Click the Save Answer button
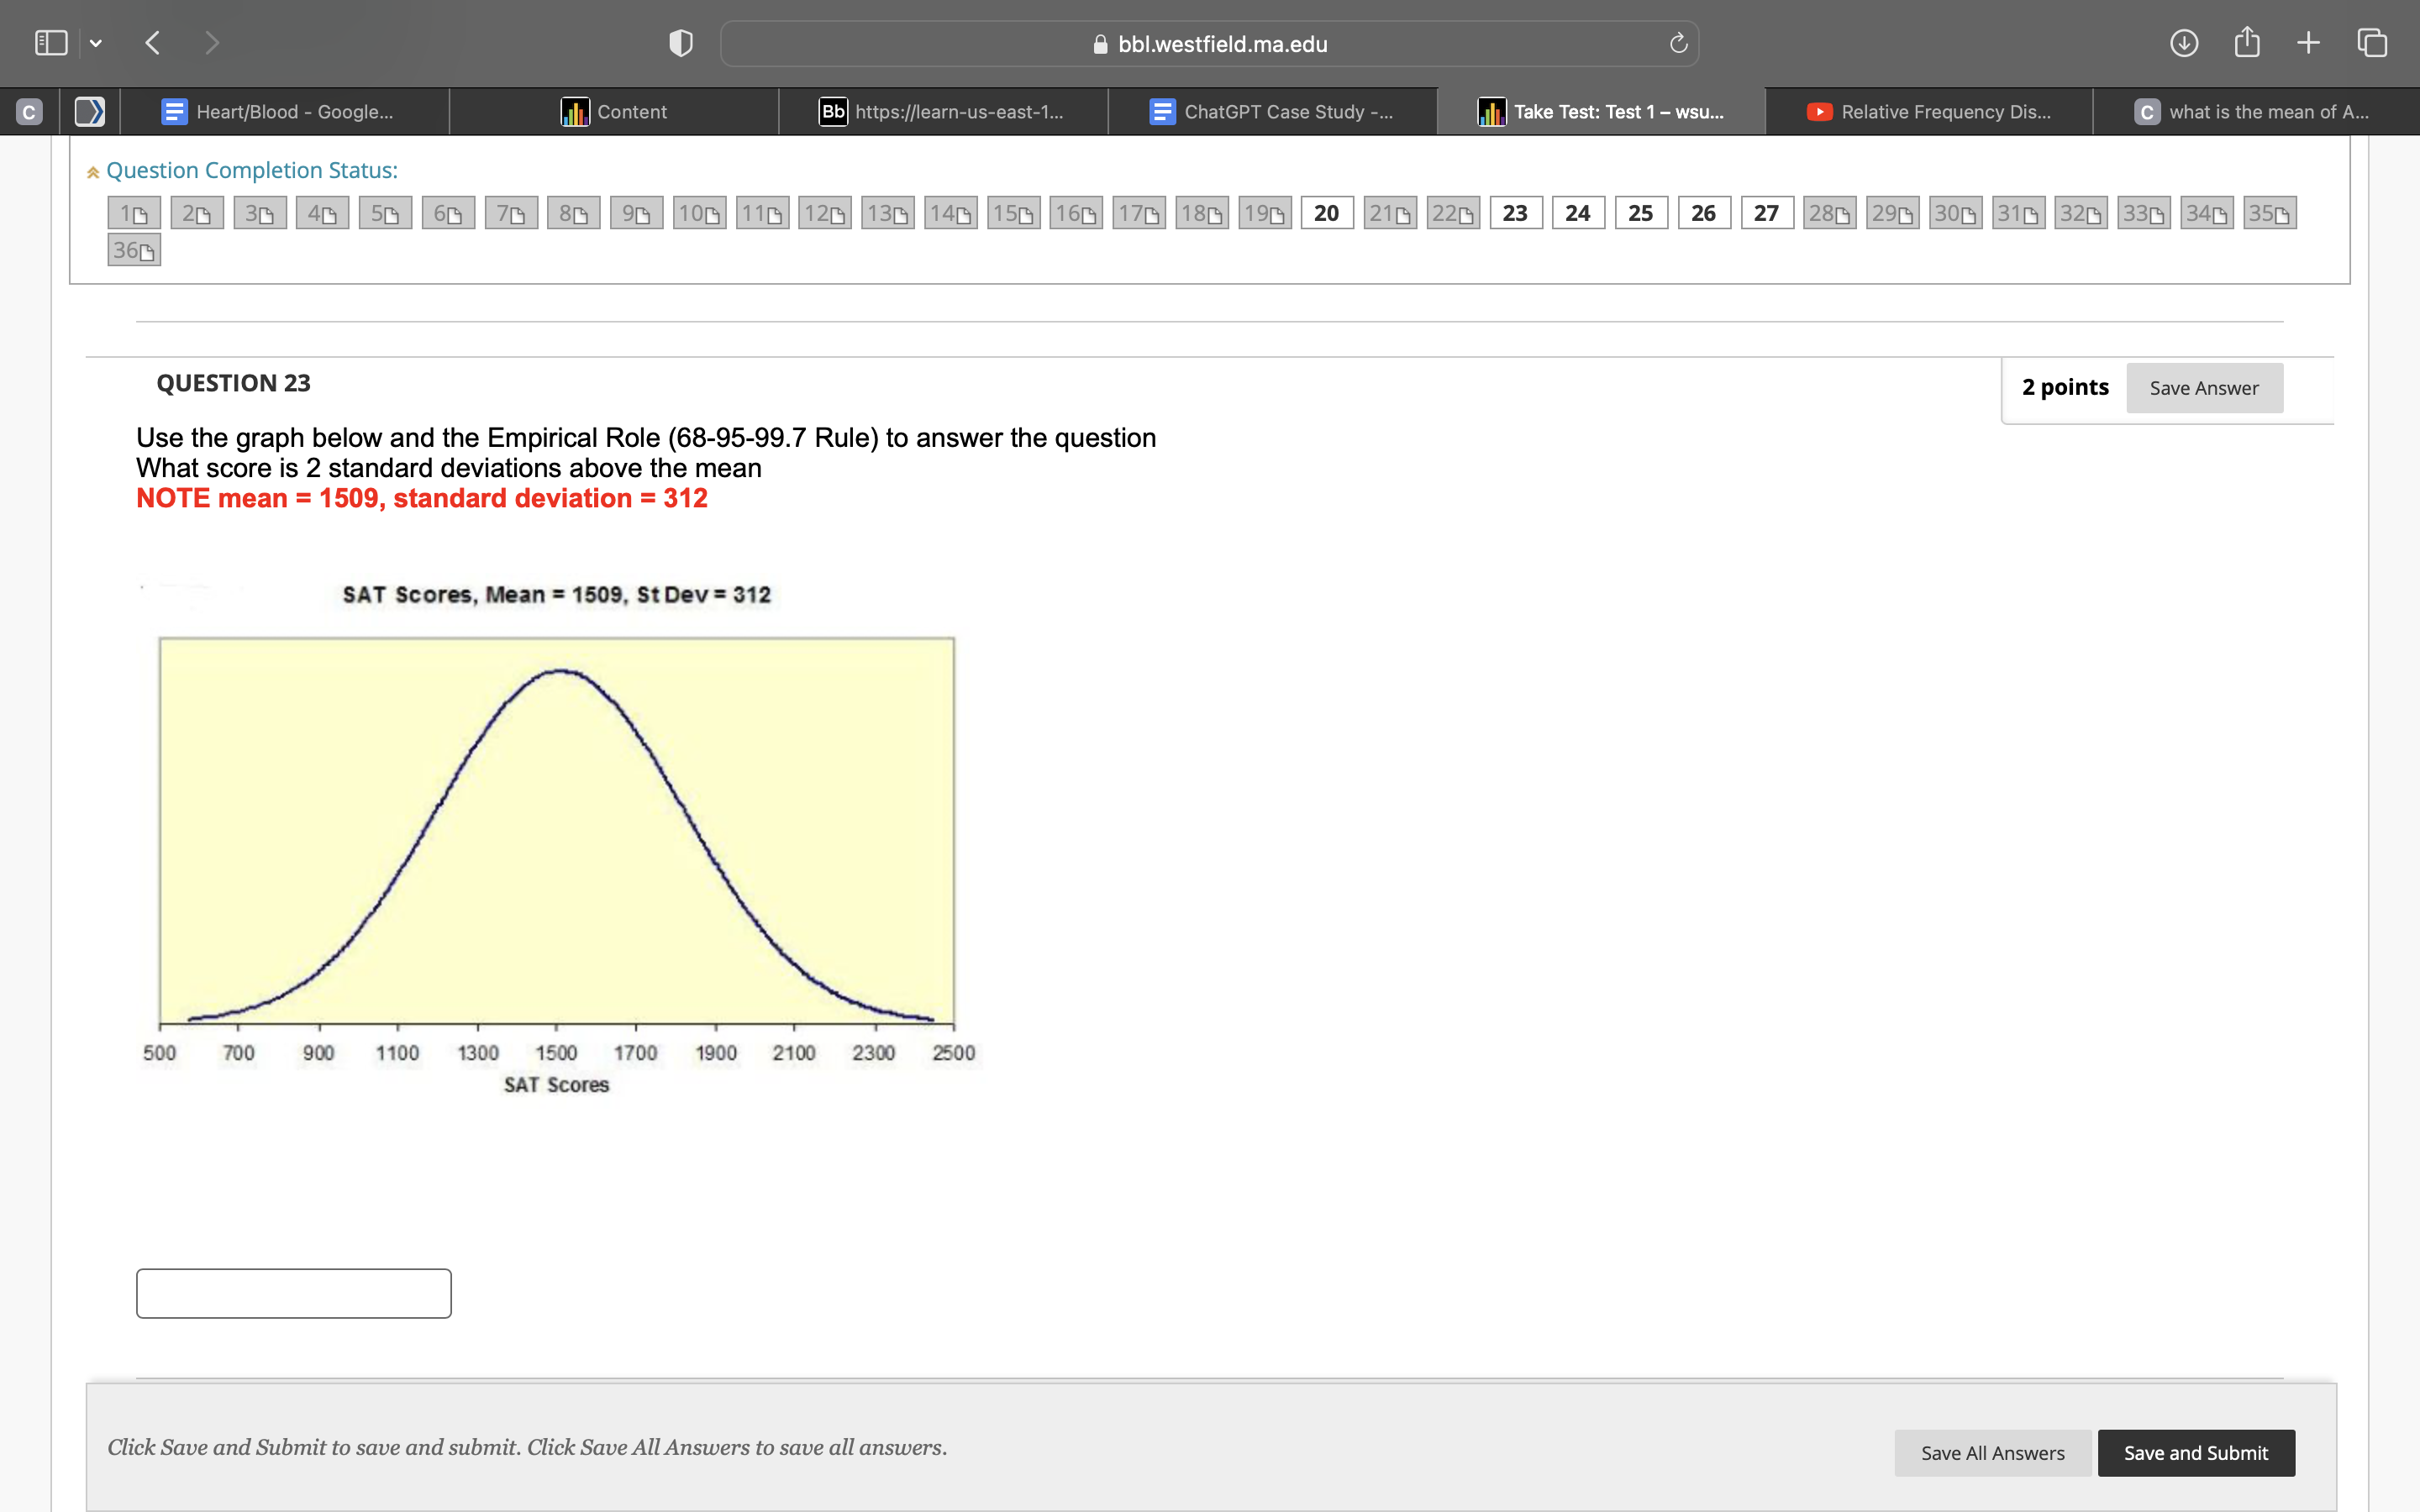The height and width of the screenshot is (1512, 2420). (2203, 388)
